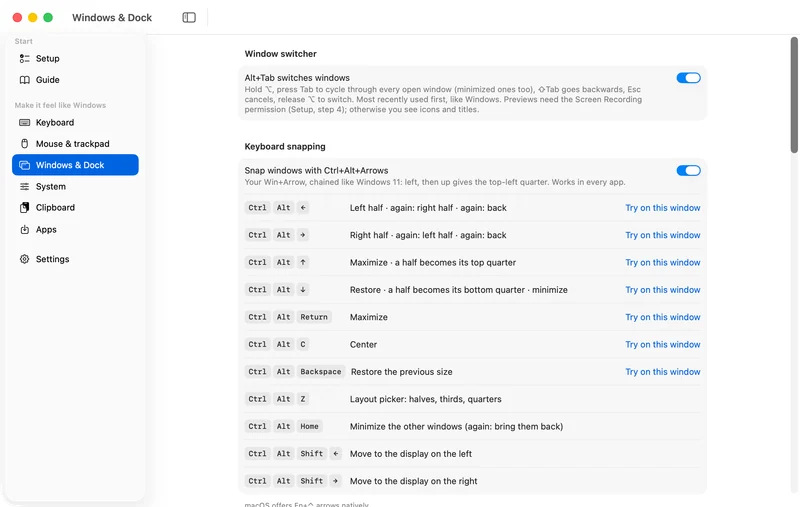The image size is (800, 507).
Task: Click the Home key badge
Action: 309,426
